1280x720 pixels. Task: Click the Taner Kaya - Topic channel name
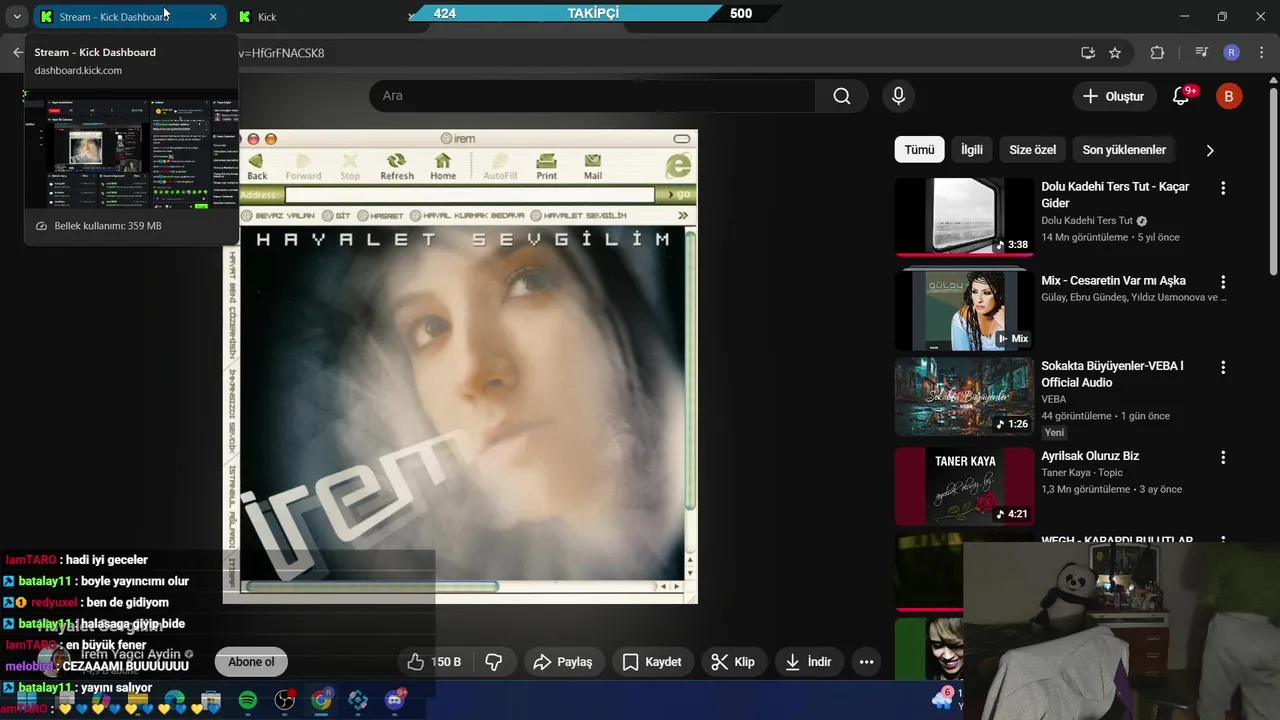(x=1082, y=473)
